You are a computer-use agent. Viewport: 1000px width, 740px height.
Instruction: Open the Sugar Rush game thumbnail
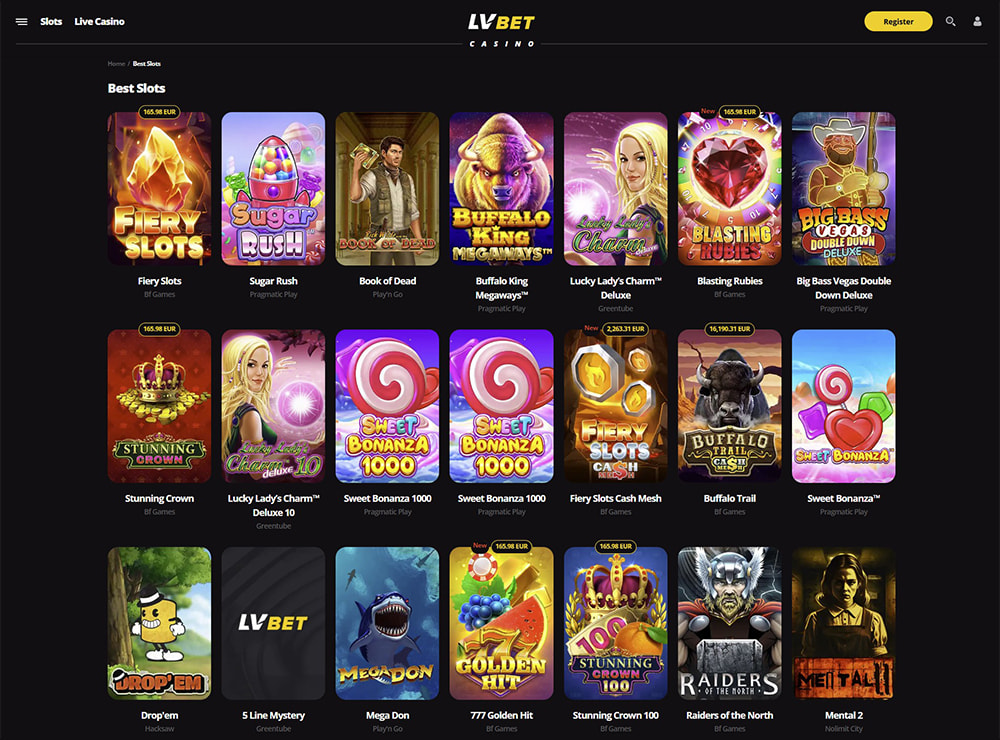(273, 189)
